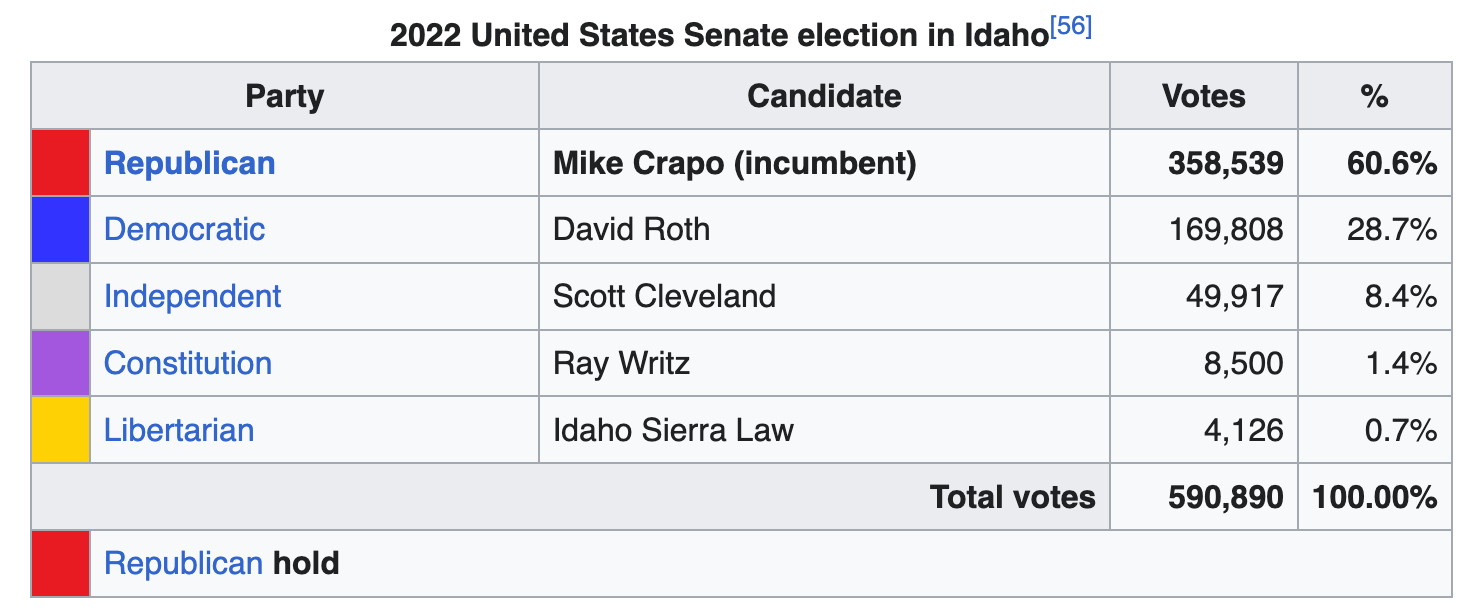The width and height of the screenshot is (1482, 616).
Task: Click the red swatch beside Republican hold
Action: coord(61,563)
